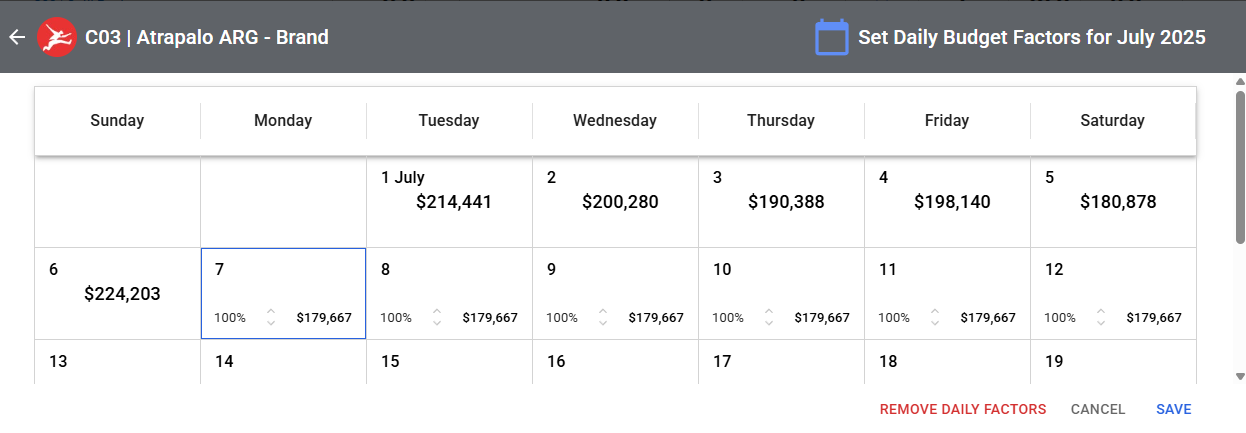
Task: Save the daily budget factors
Action: [1173, 409]
